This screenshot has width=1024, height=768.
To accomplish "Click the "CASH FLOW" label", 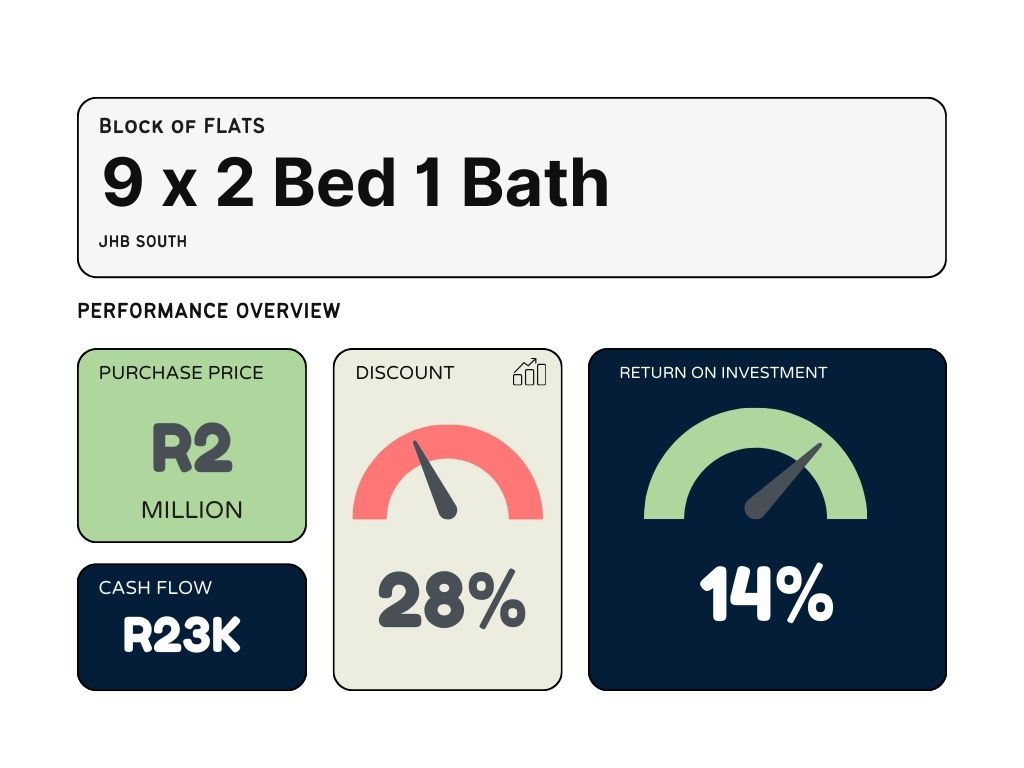I will pyautogui.click(x=155, y=588).
